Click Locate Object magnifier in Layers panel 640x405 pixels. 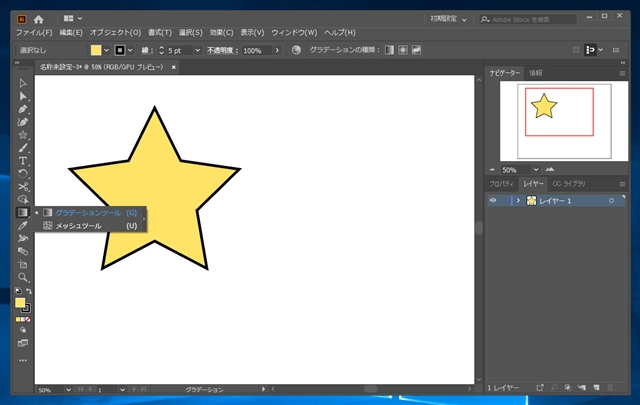pyautogui.click(x=554, y=387)
